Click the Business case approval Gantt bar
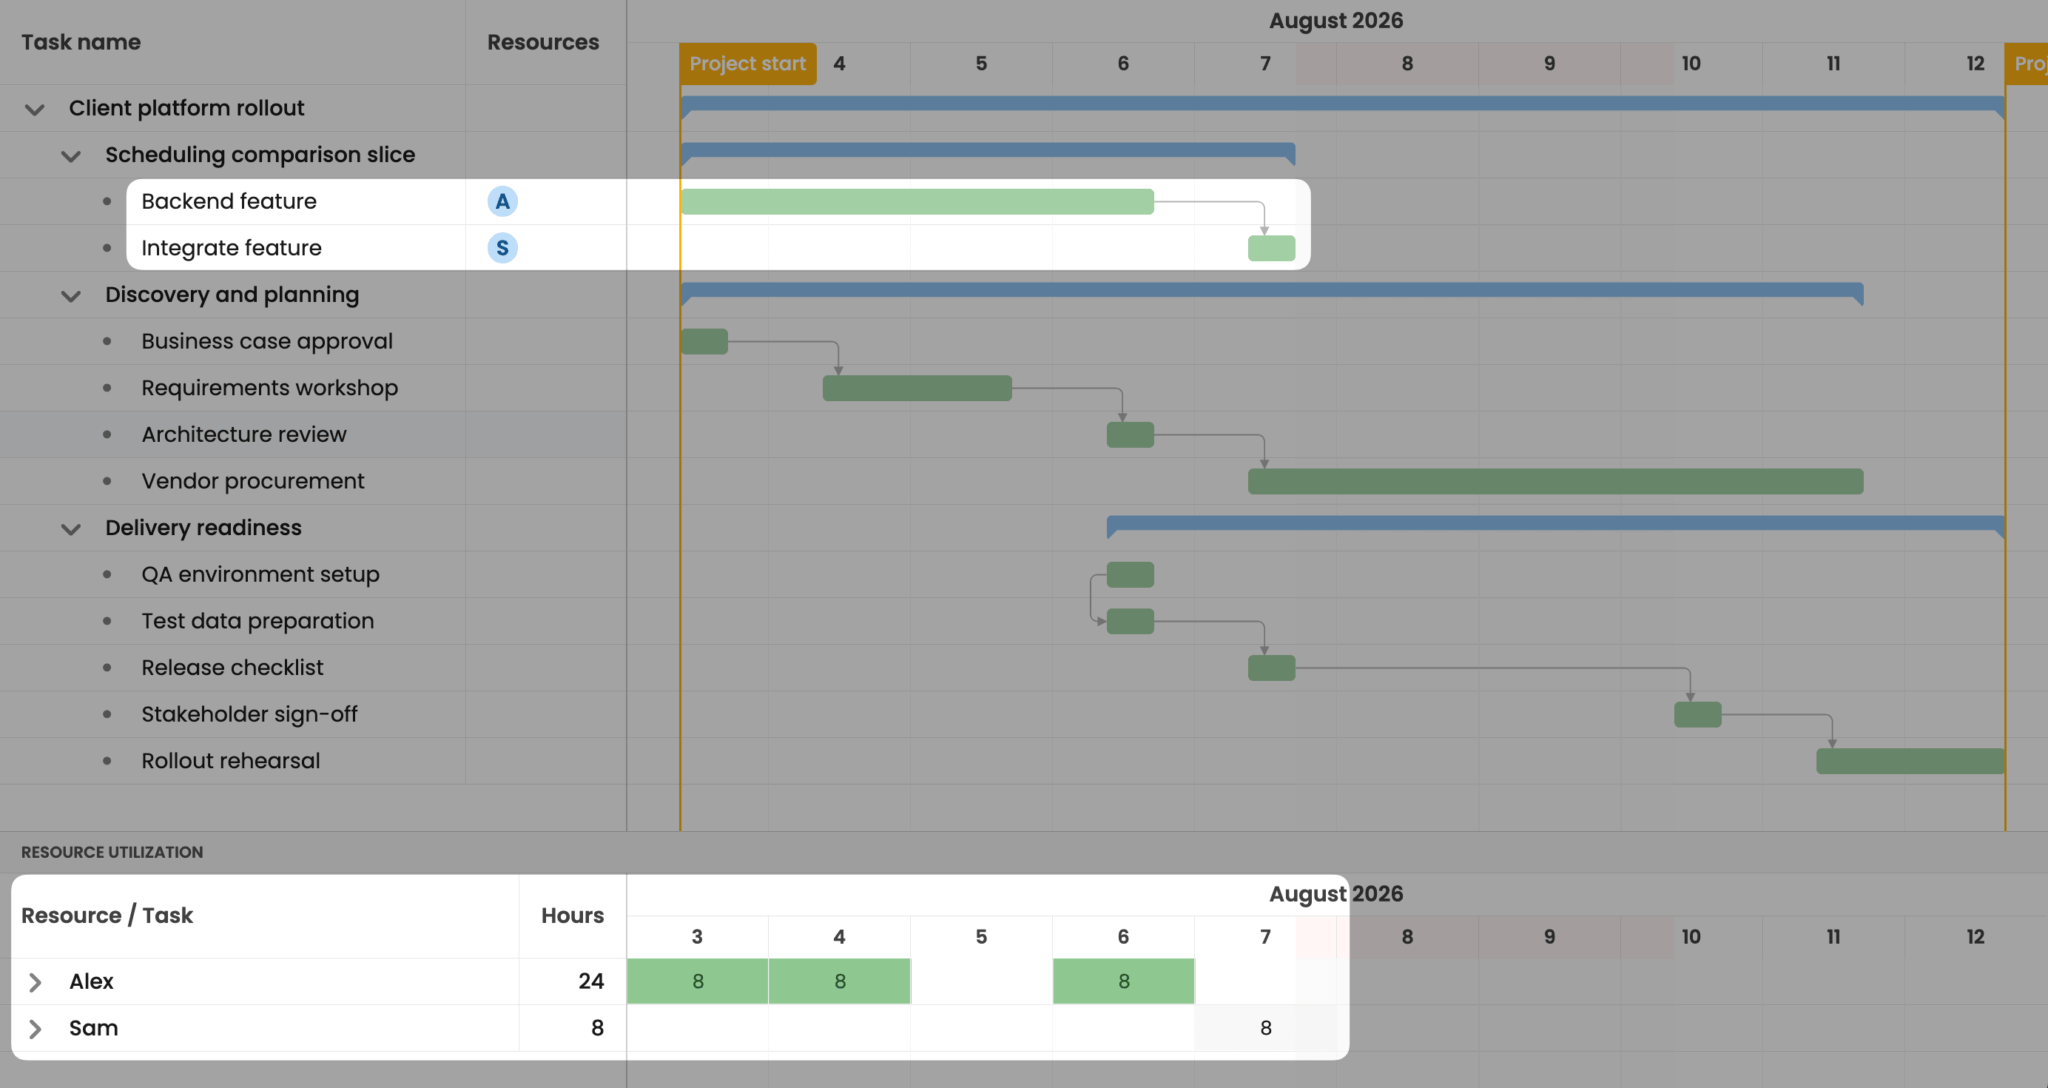 click(x=704, y=341)
